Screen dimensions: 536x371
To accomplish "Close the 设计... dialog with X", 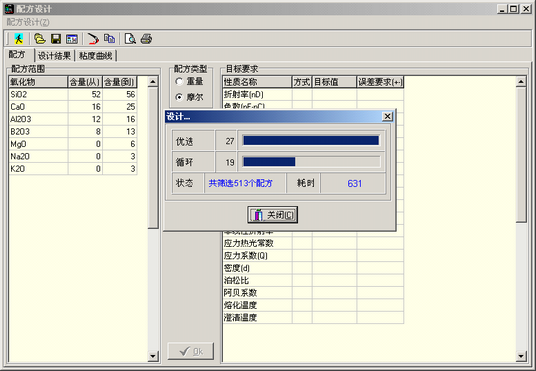I will 387,117.
